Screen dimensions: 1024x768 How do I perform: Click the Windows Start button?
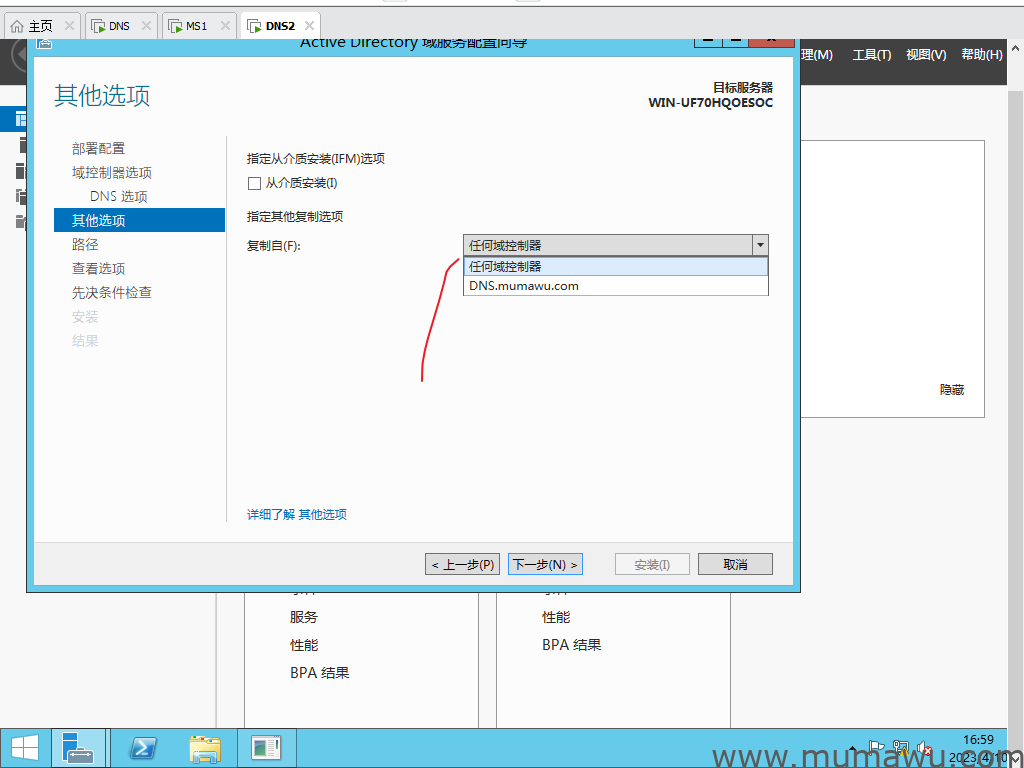click(x=24, y=747)
